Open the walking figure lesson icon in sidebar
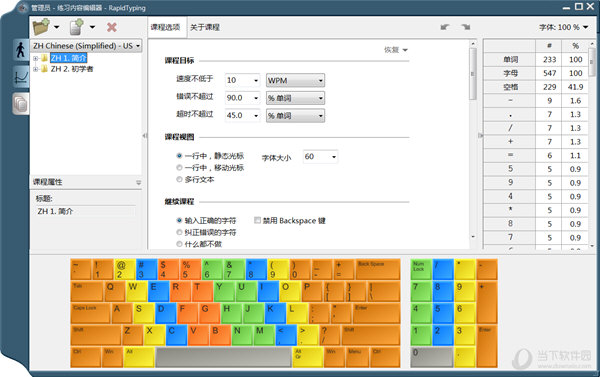The image size is (600, 377). click(21, 49)
